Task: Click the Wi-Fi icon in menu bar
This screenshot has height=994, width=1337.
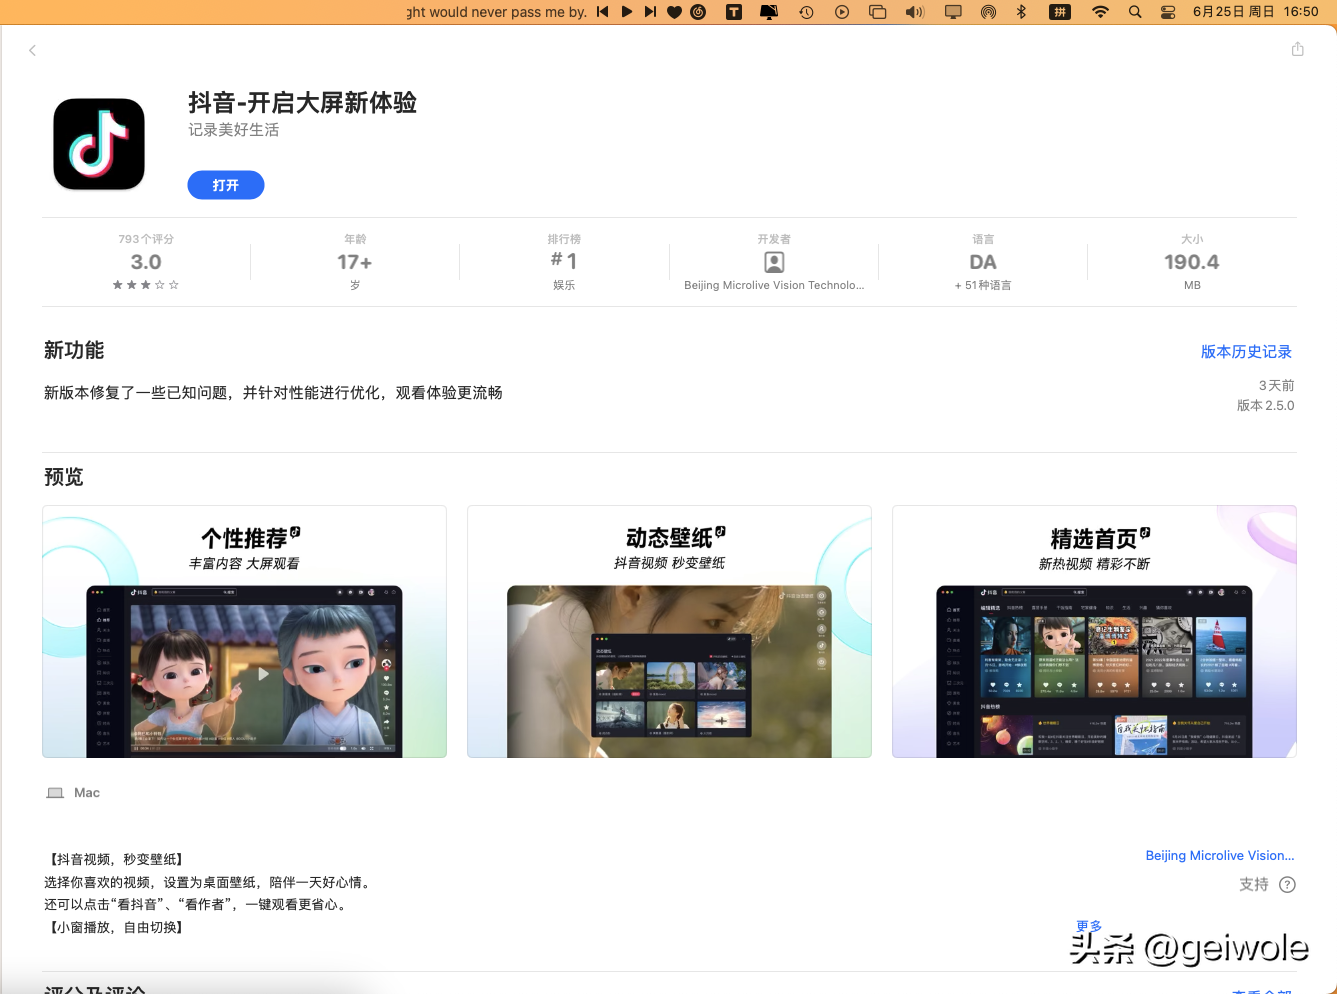Action: click(1100, 12)
